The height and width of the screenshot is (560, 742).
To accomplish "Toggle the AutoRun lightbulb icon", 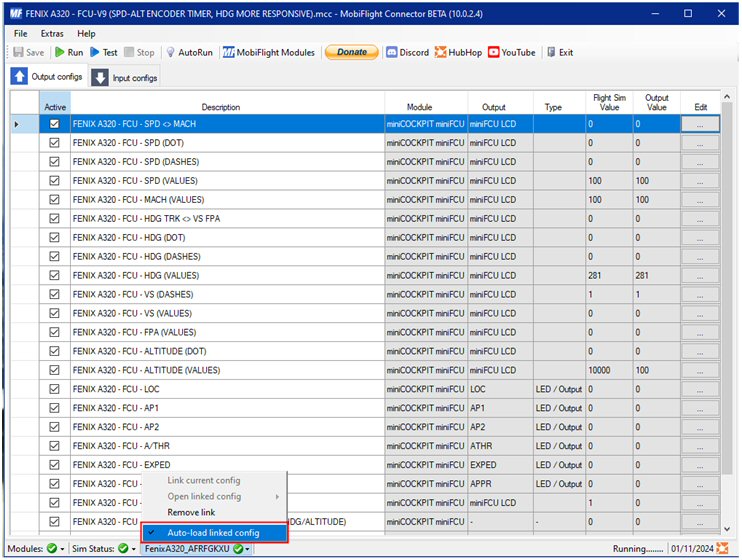I will coord(170,52).
